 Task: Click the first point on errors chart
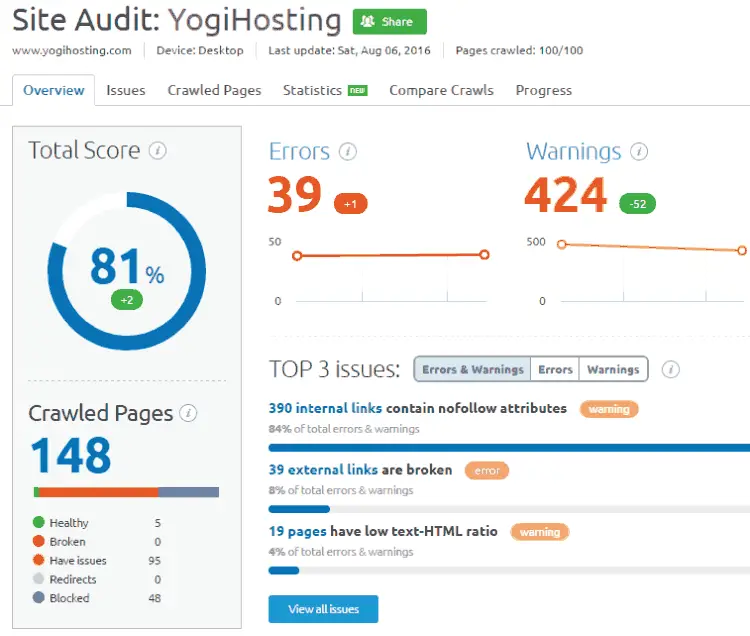point(297,256)
